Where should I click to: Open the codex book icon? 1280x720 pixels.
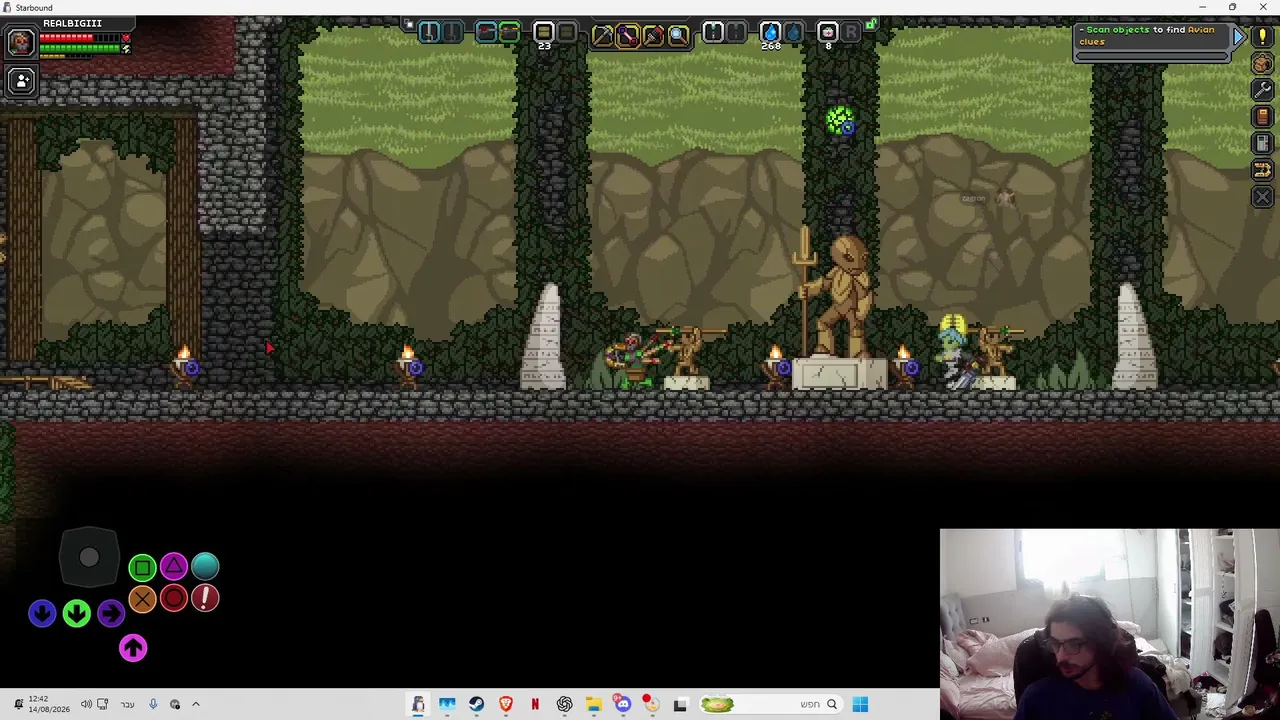(1262, 117)
